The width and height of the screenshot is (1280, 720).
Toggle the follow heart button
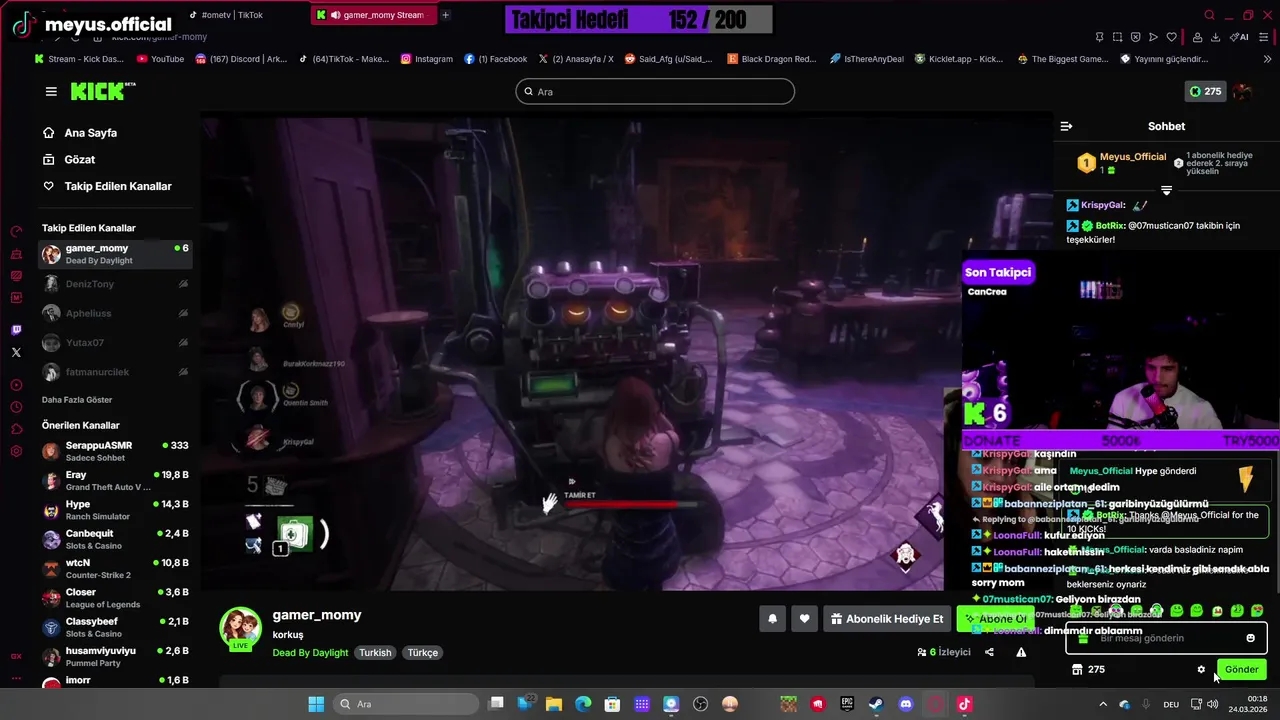click(x=804, y=619)
